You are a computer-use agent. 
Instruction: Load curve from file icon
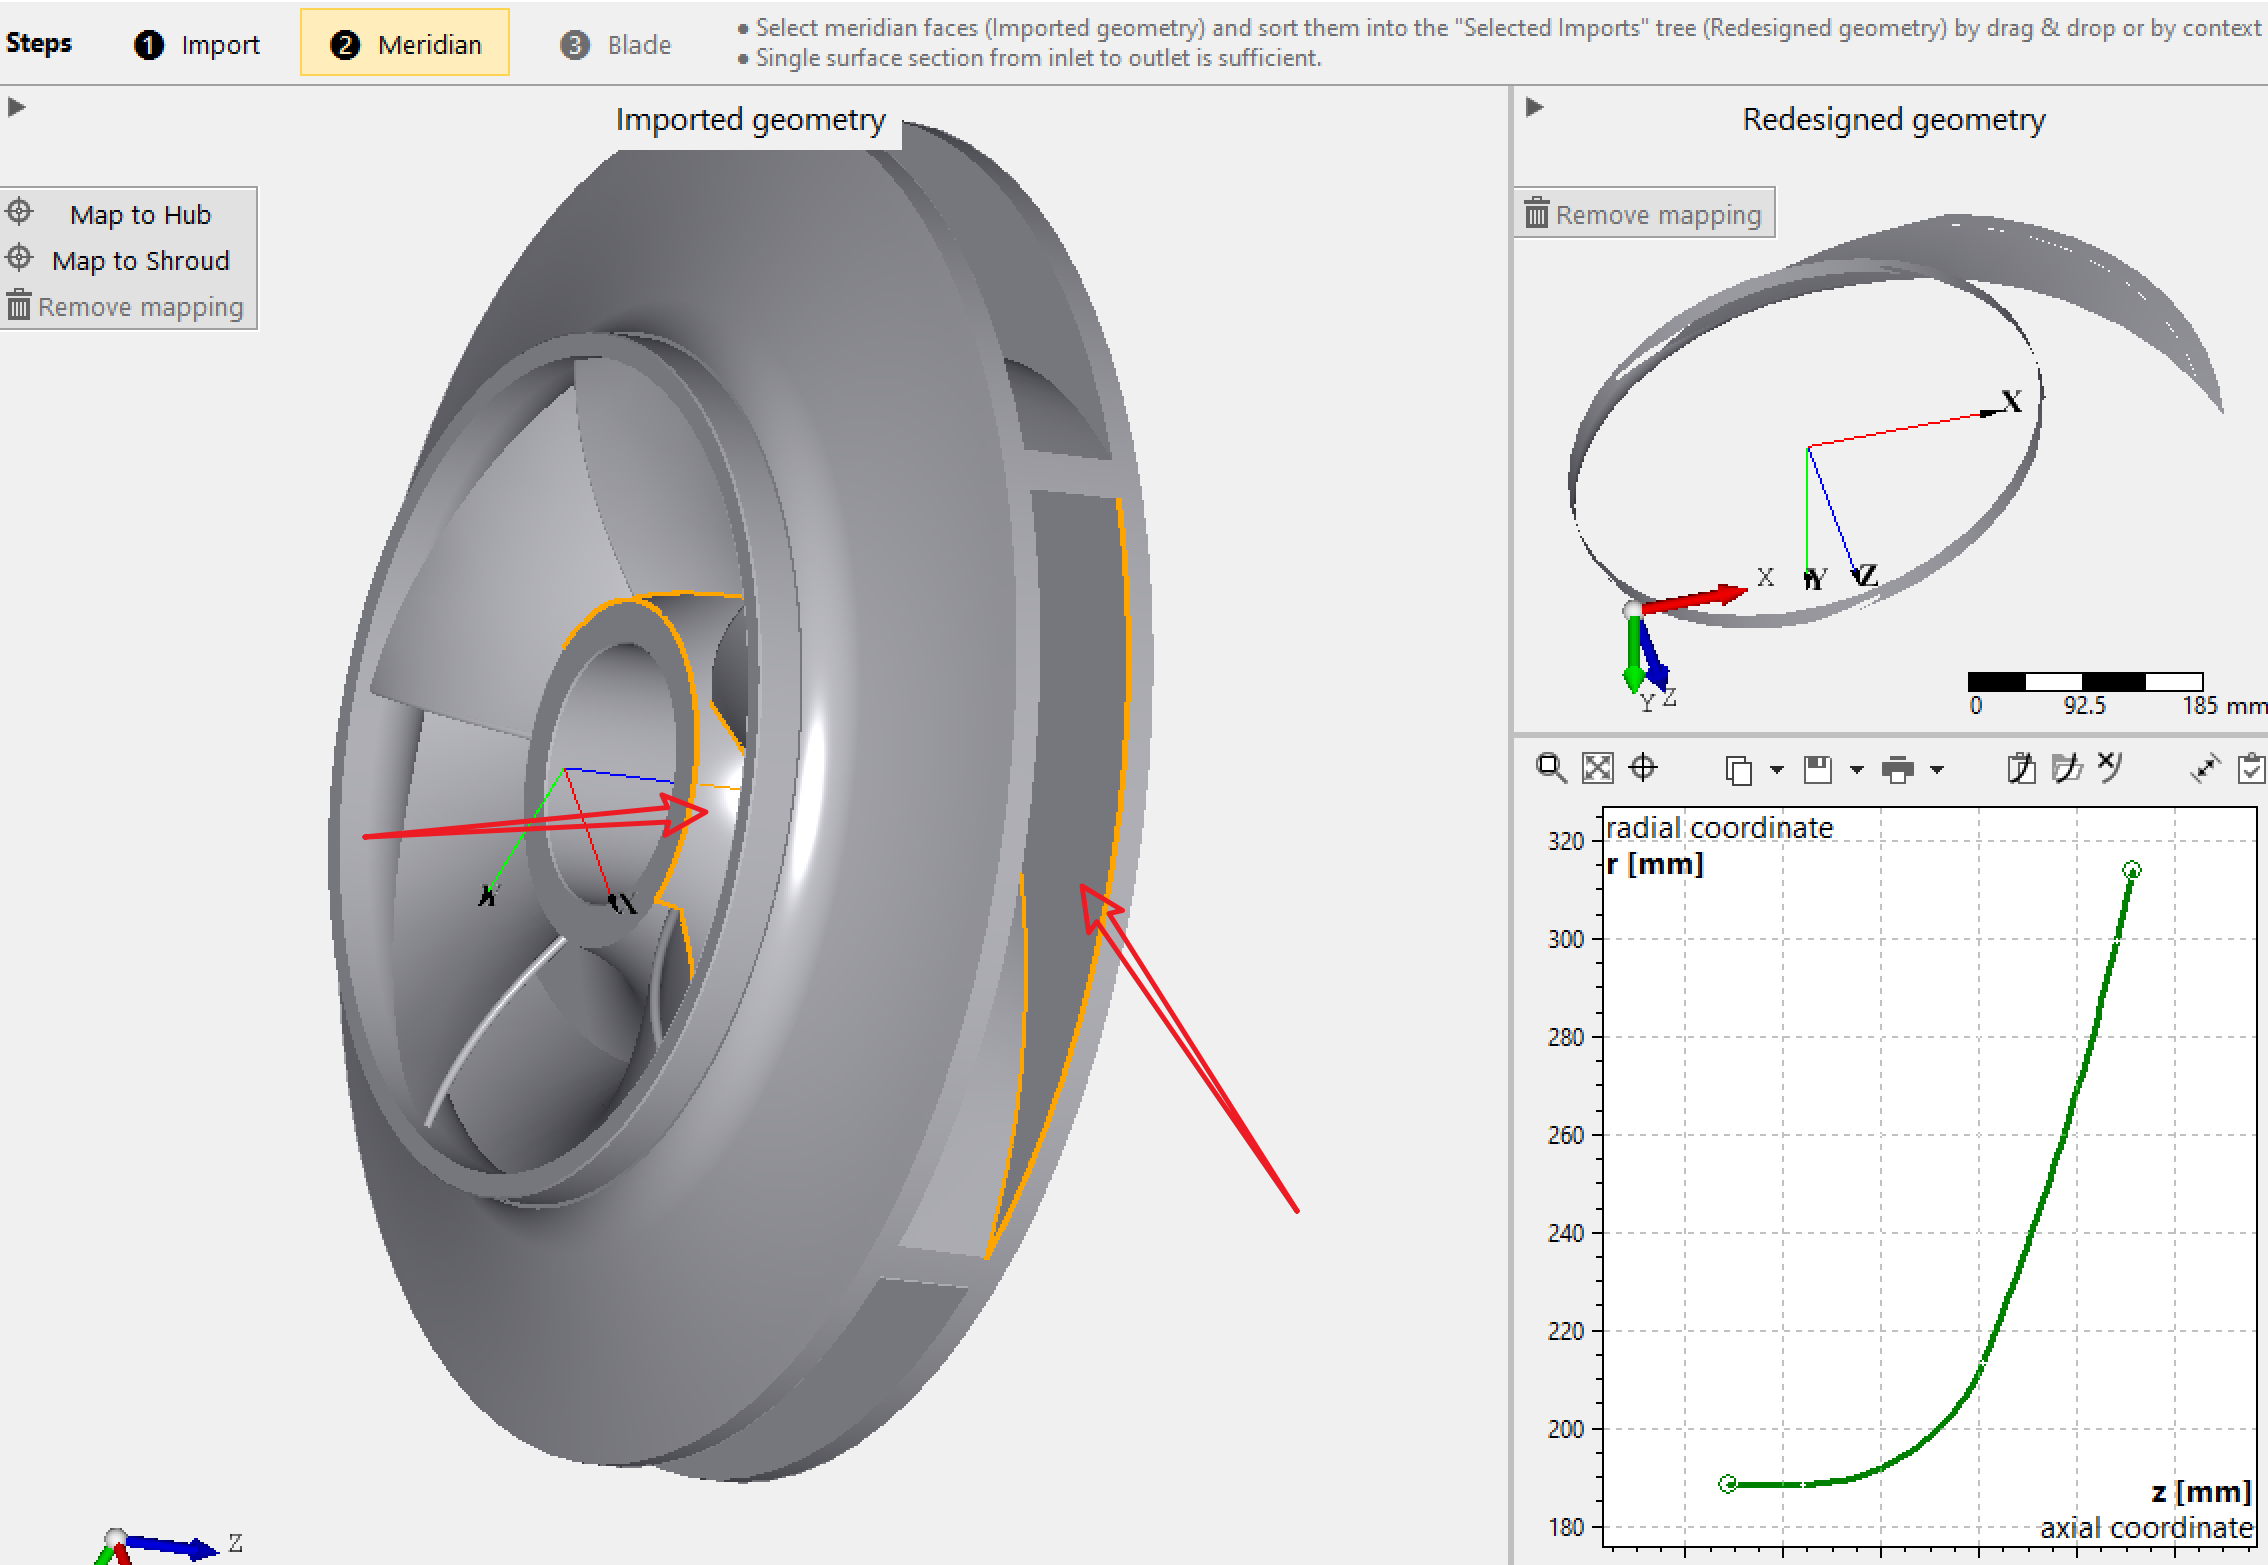point(2067,768)
